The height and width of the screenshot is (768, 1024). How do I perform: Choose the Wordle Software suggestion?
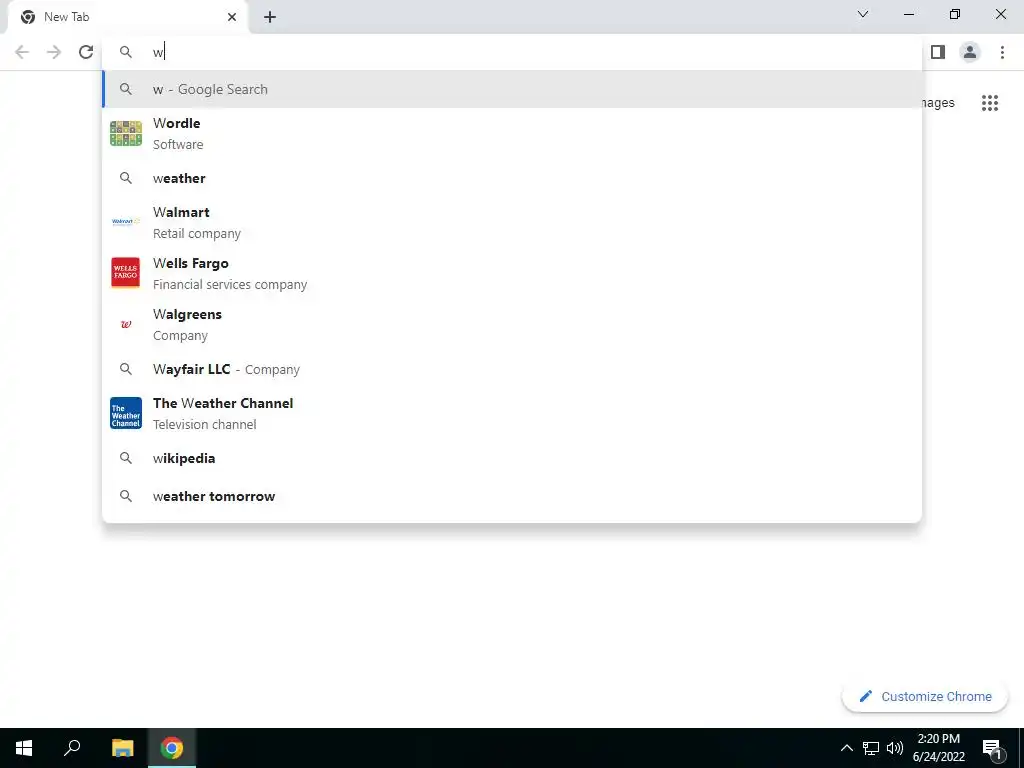click(x=512, y=133)
